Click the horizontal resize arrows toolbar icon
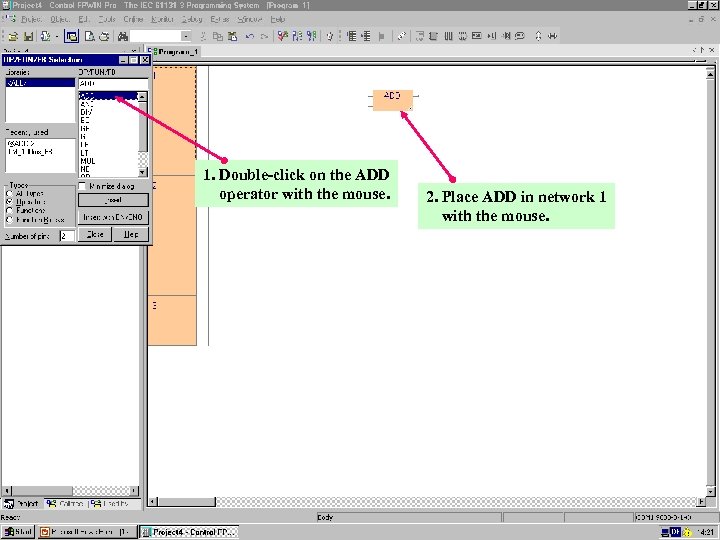Screen dimensions: 720x540 click(x=553, y=36)
